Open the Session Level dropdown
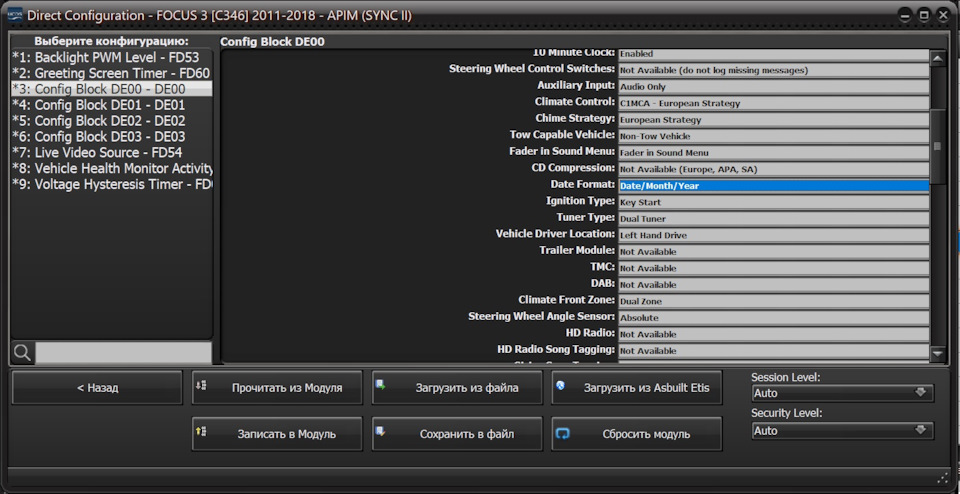This screenshot has width=960, height=494. [x=842, y=393]
